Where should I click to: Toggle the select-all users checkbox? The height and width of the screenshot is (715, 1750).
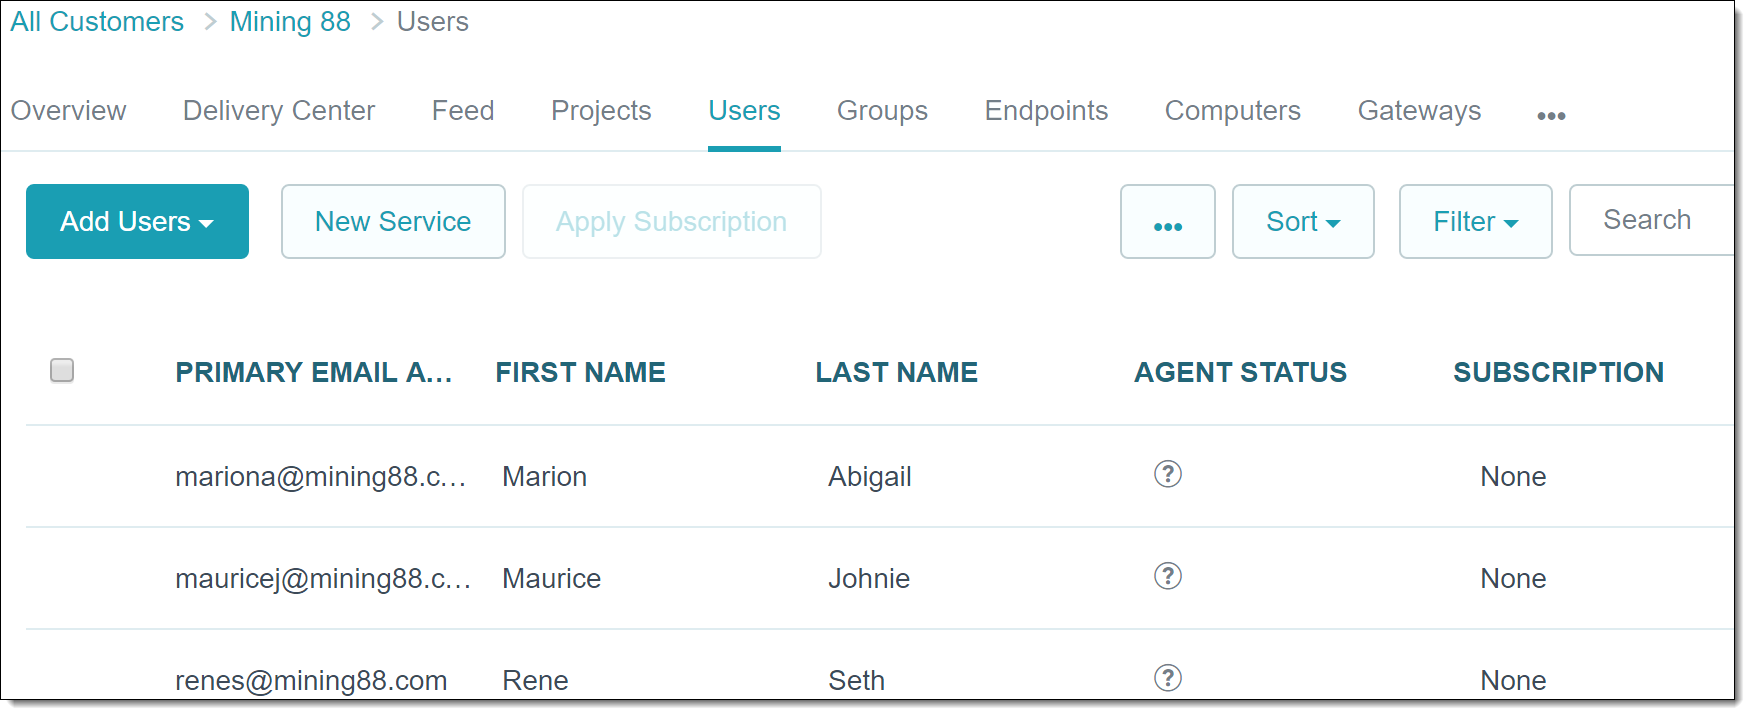(x=62, y=370)
